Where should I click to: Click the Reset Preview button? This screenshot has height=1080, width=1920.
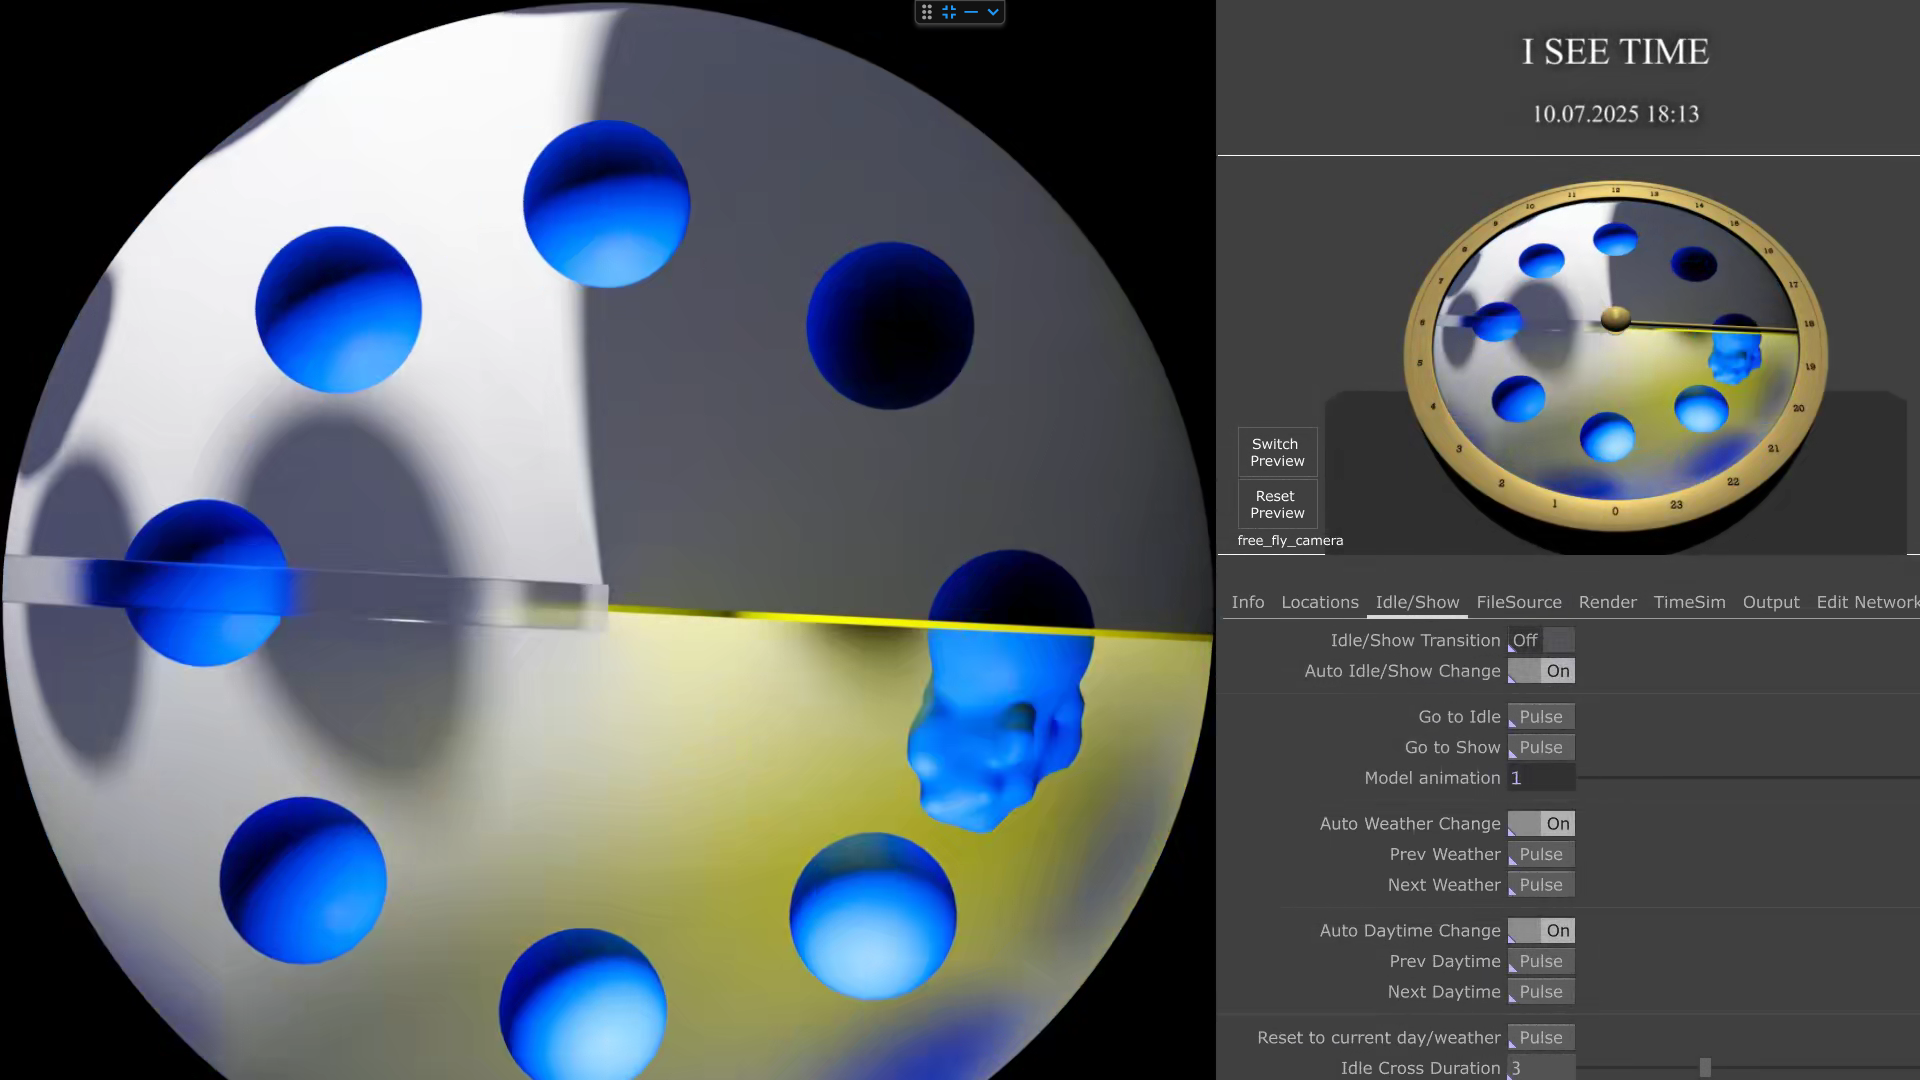[1277, 504]
